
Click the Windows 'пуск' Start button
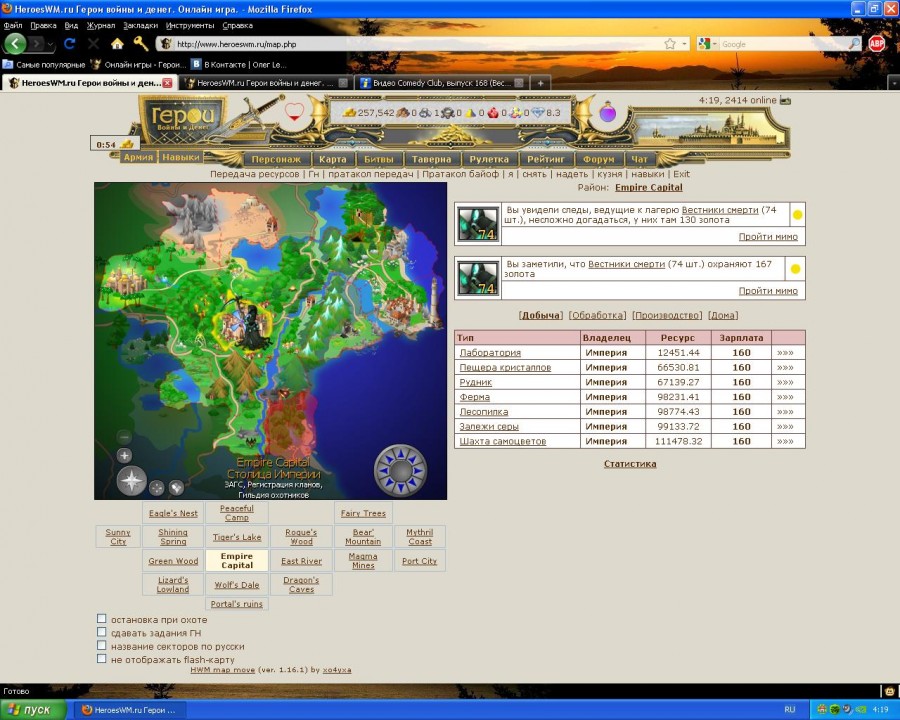click(x=33, y=710)
